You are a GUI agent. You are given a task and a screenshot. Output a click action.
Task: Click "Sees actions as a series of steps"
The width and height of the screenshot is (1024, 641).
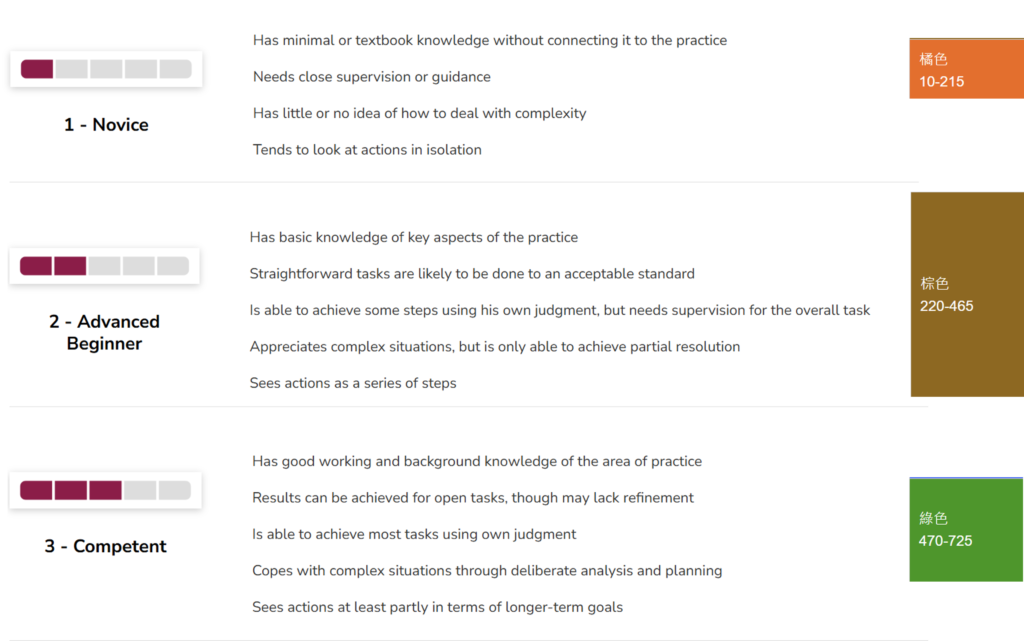tap(353, 383)
